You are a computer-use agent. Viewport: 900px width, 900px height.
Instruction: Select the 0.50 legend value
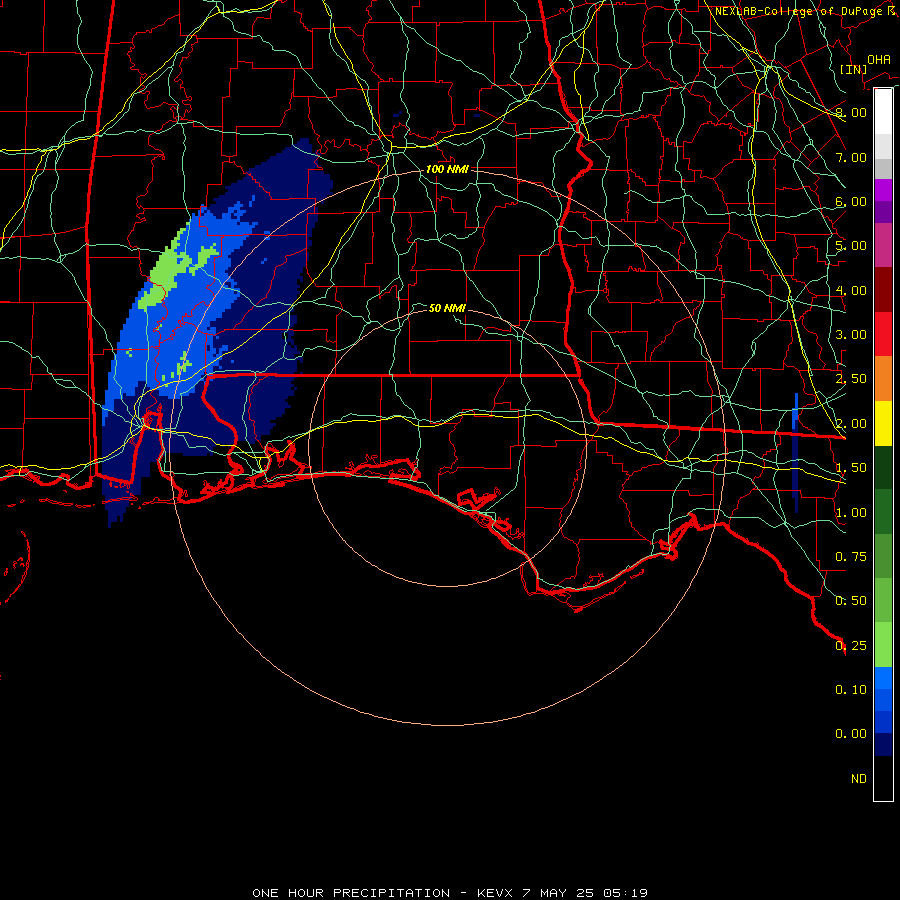(851, 601)
